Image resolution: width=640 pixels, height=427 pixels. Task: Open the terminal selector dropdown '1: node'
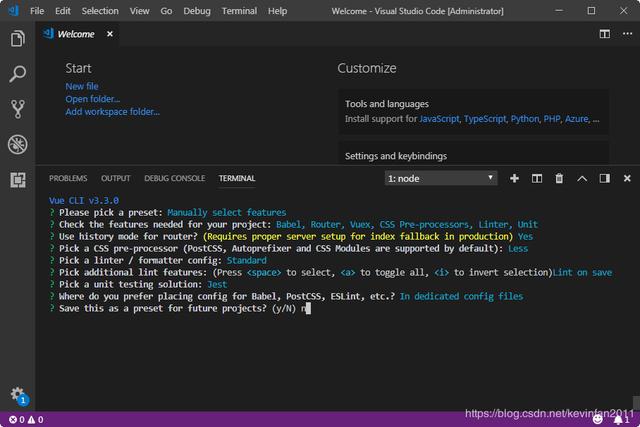tap(441, 178)
